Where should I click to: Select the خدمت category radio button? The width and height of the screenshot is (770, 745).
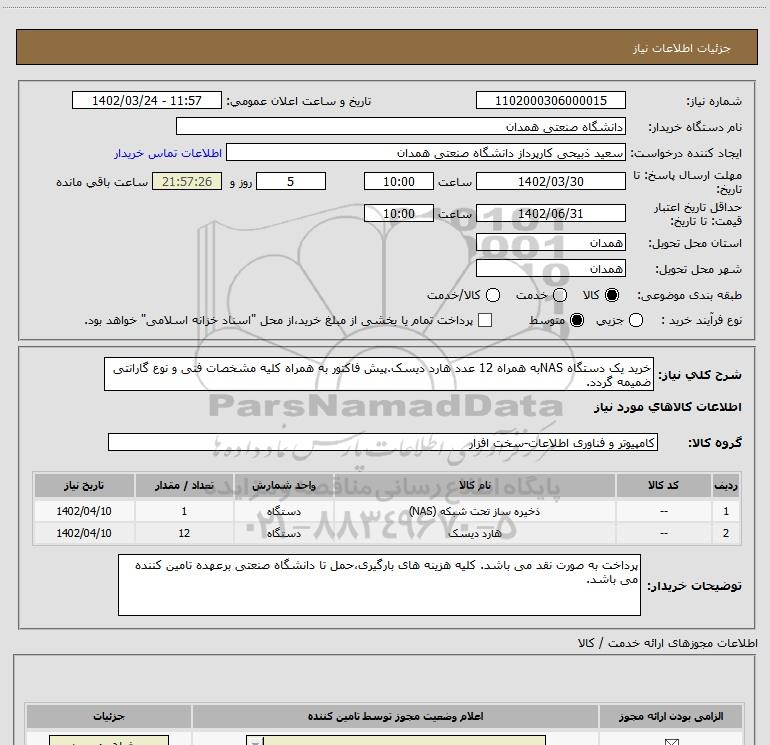coord(560,295)
